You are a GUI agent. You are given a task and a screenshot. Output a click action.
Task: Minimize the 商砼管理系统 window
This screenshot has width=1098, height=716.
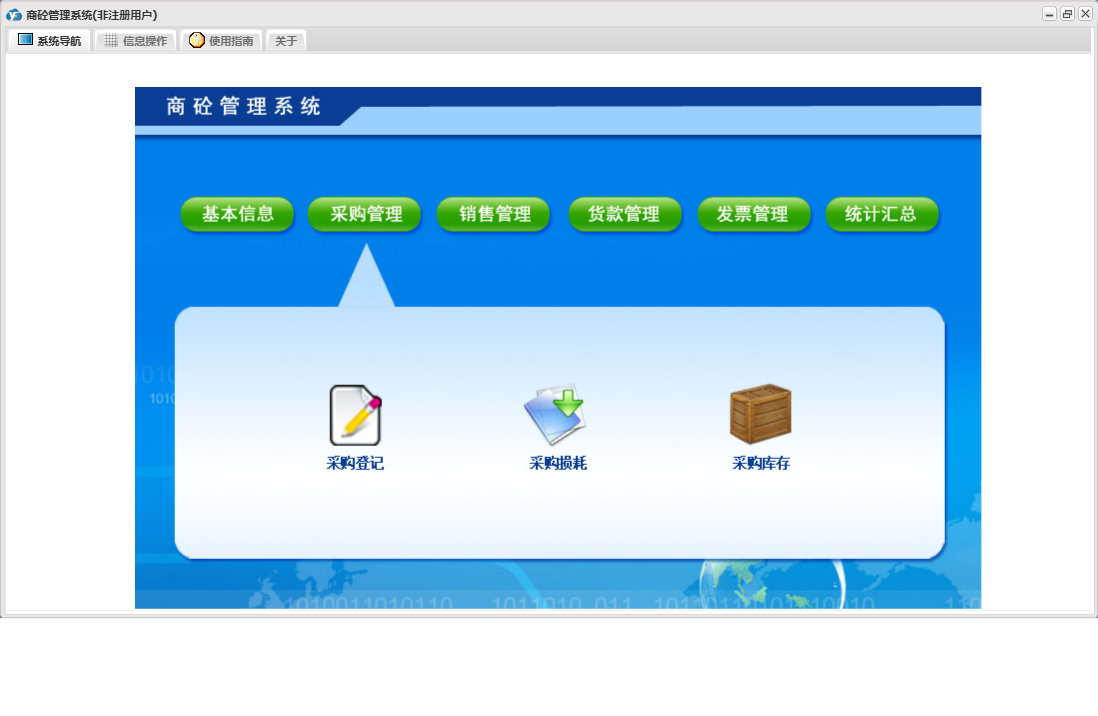(x=1049, y=14)
